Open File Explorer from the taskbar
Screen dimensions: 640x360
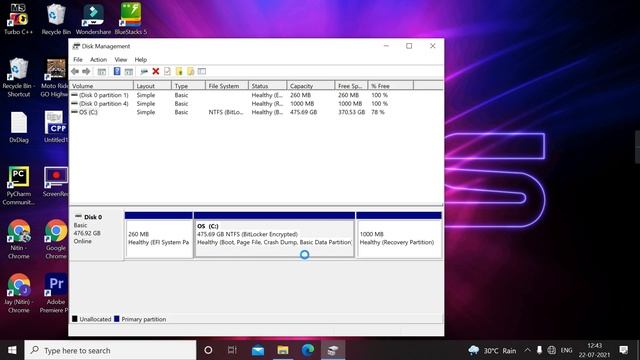click(283, 350)
